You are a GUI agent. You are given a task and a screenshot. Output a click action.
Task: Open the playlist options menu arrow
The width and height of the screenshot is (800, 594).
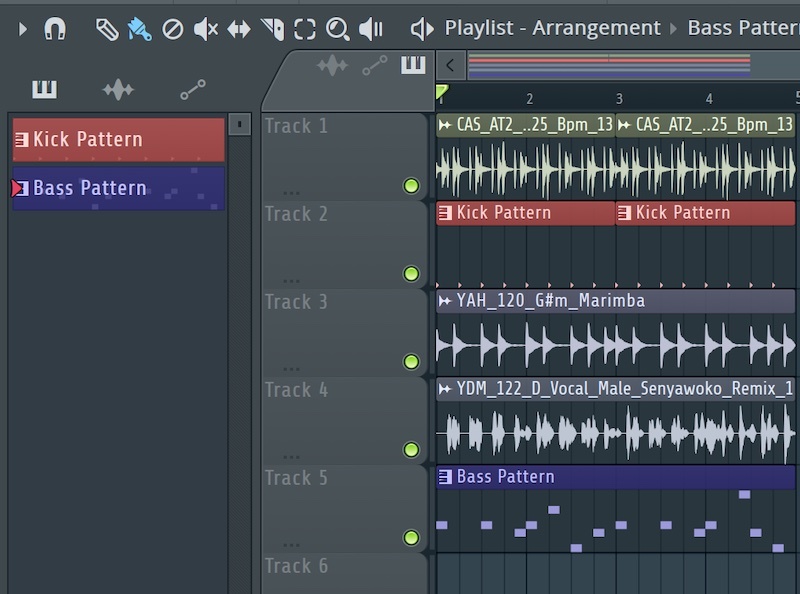23,29
